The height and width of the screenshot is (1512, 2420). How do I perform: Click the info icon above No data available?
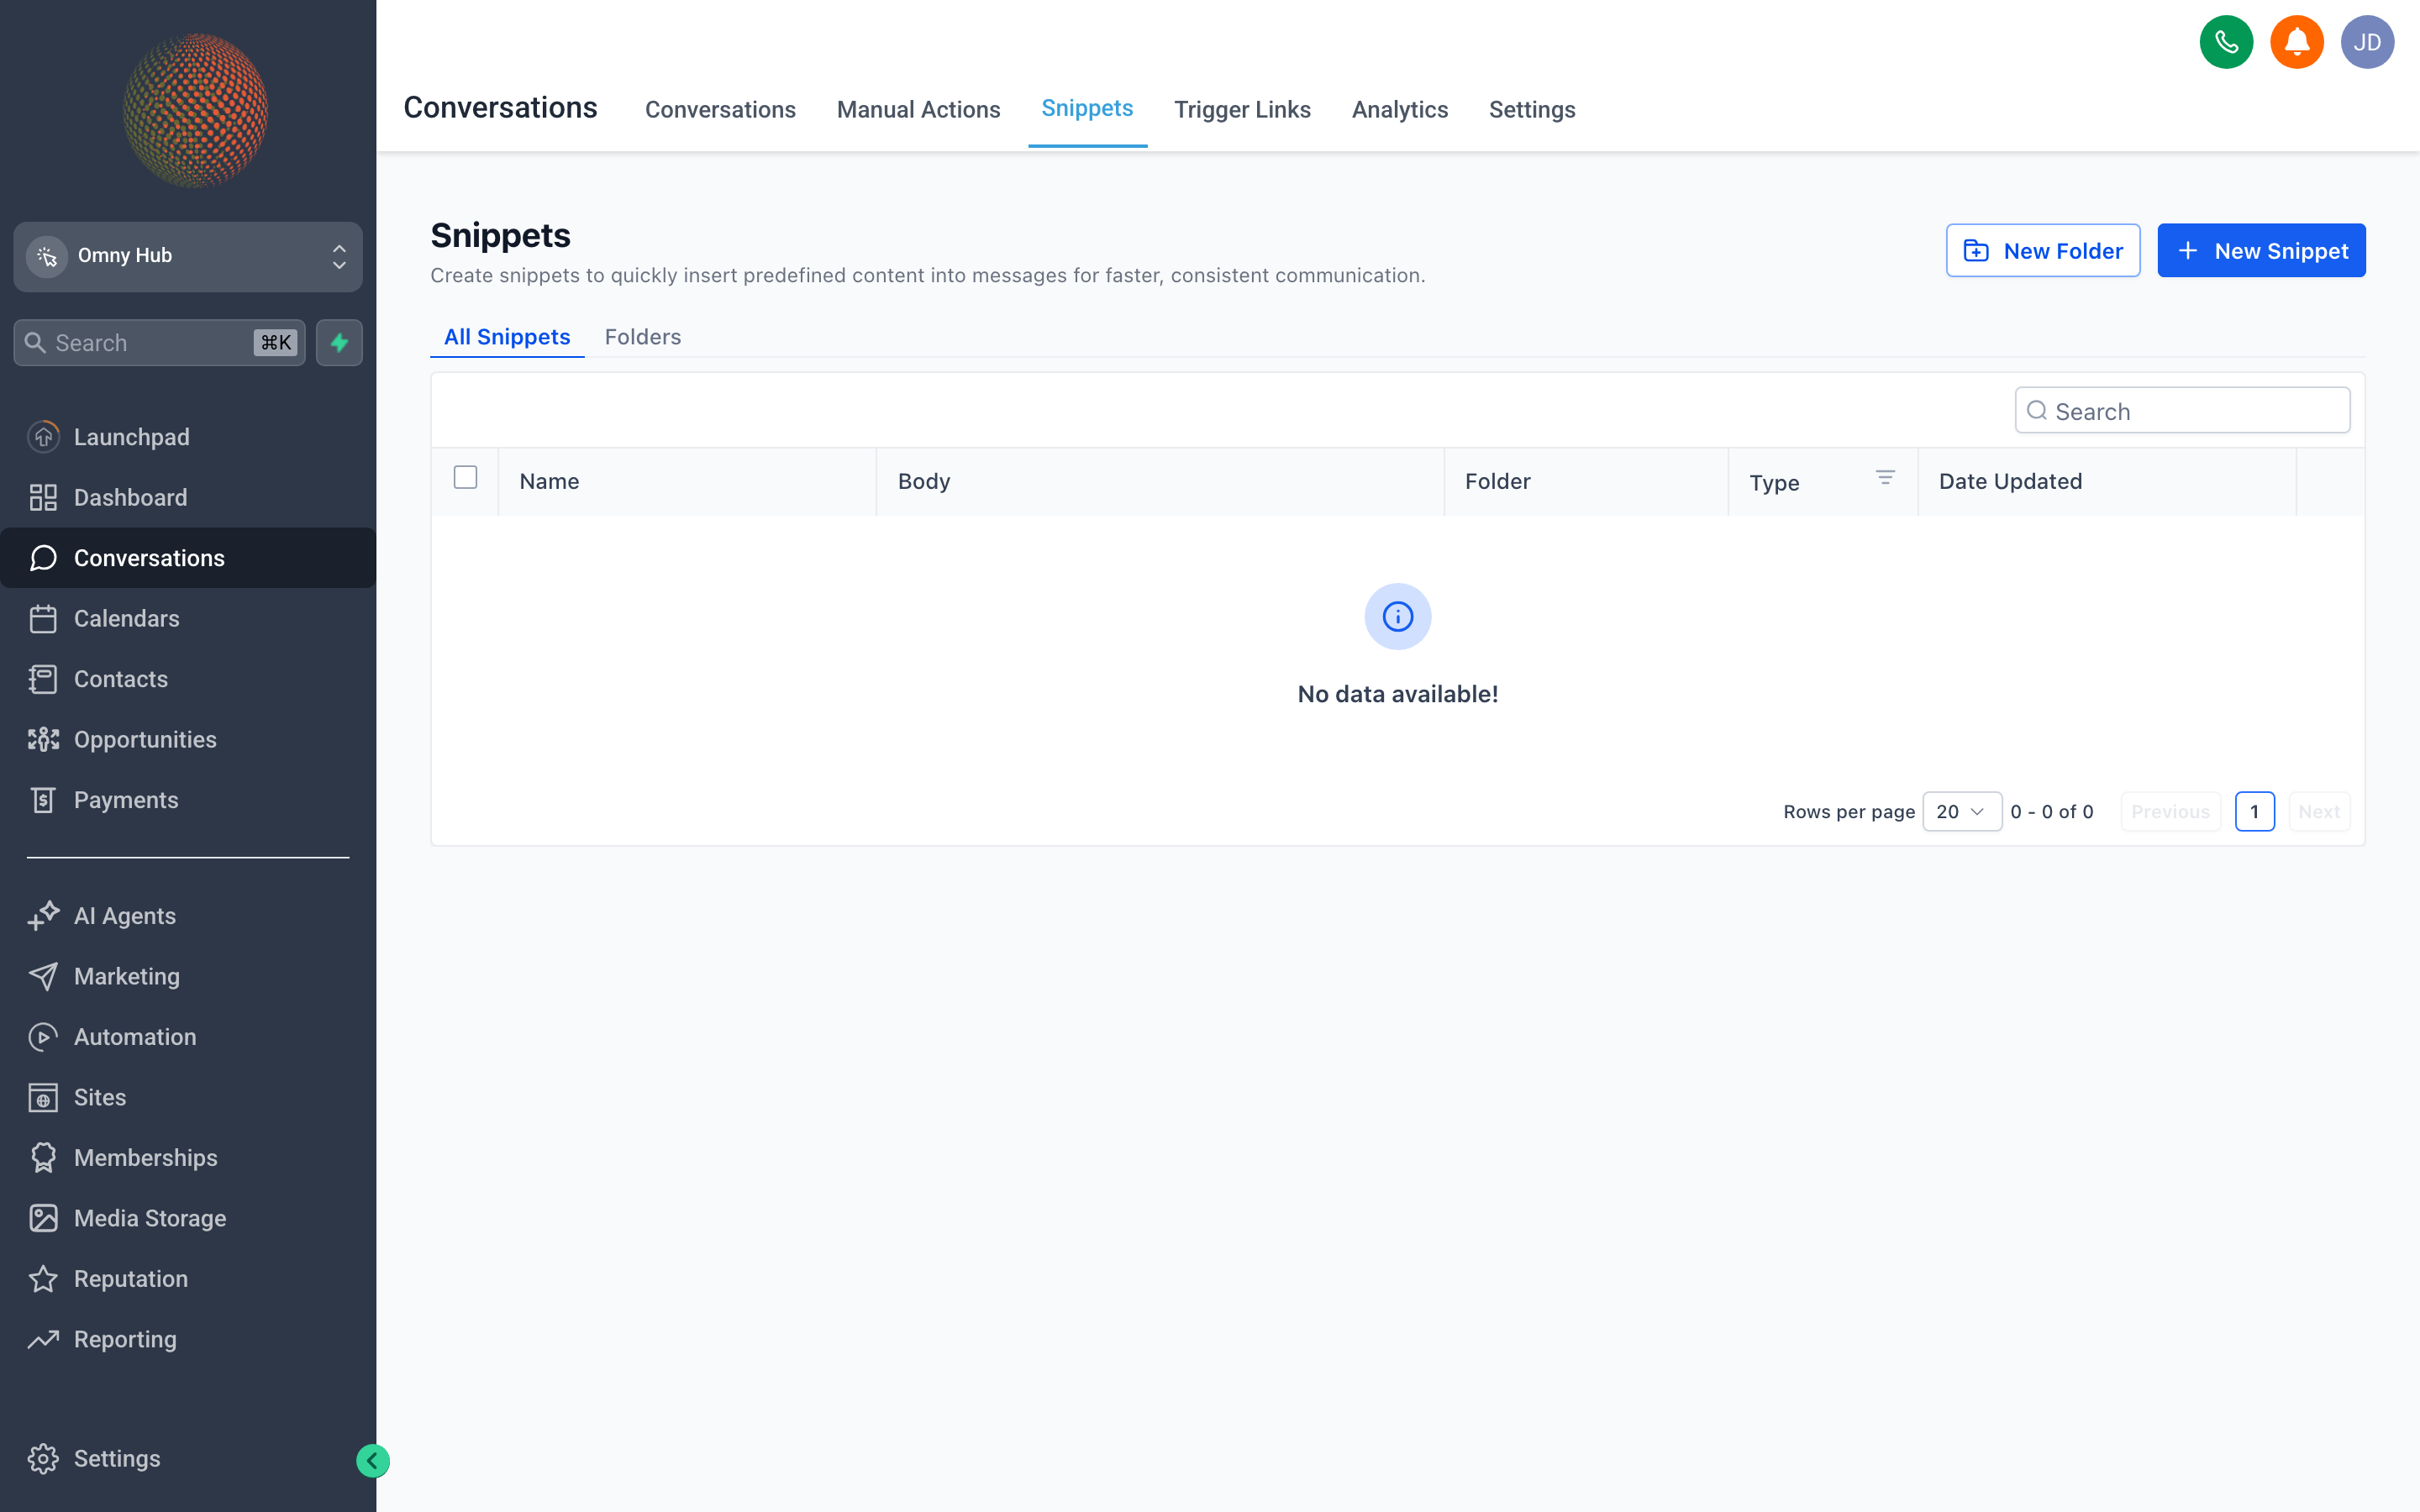point(1397,616)
